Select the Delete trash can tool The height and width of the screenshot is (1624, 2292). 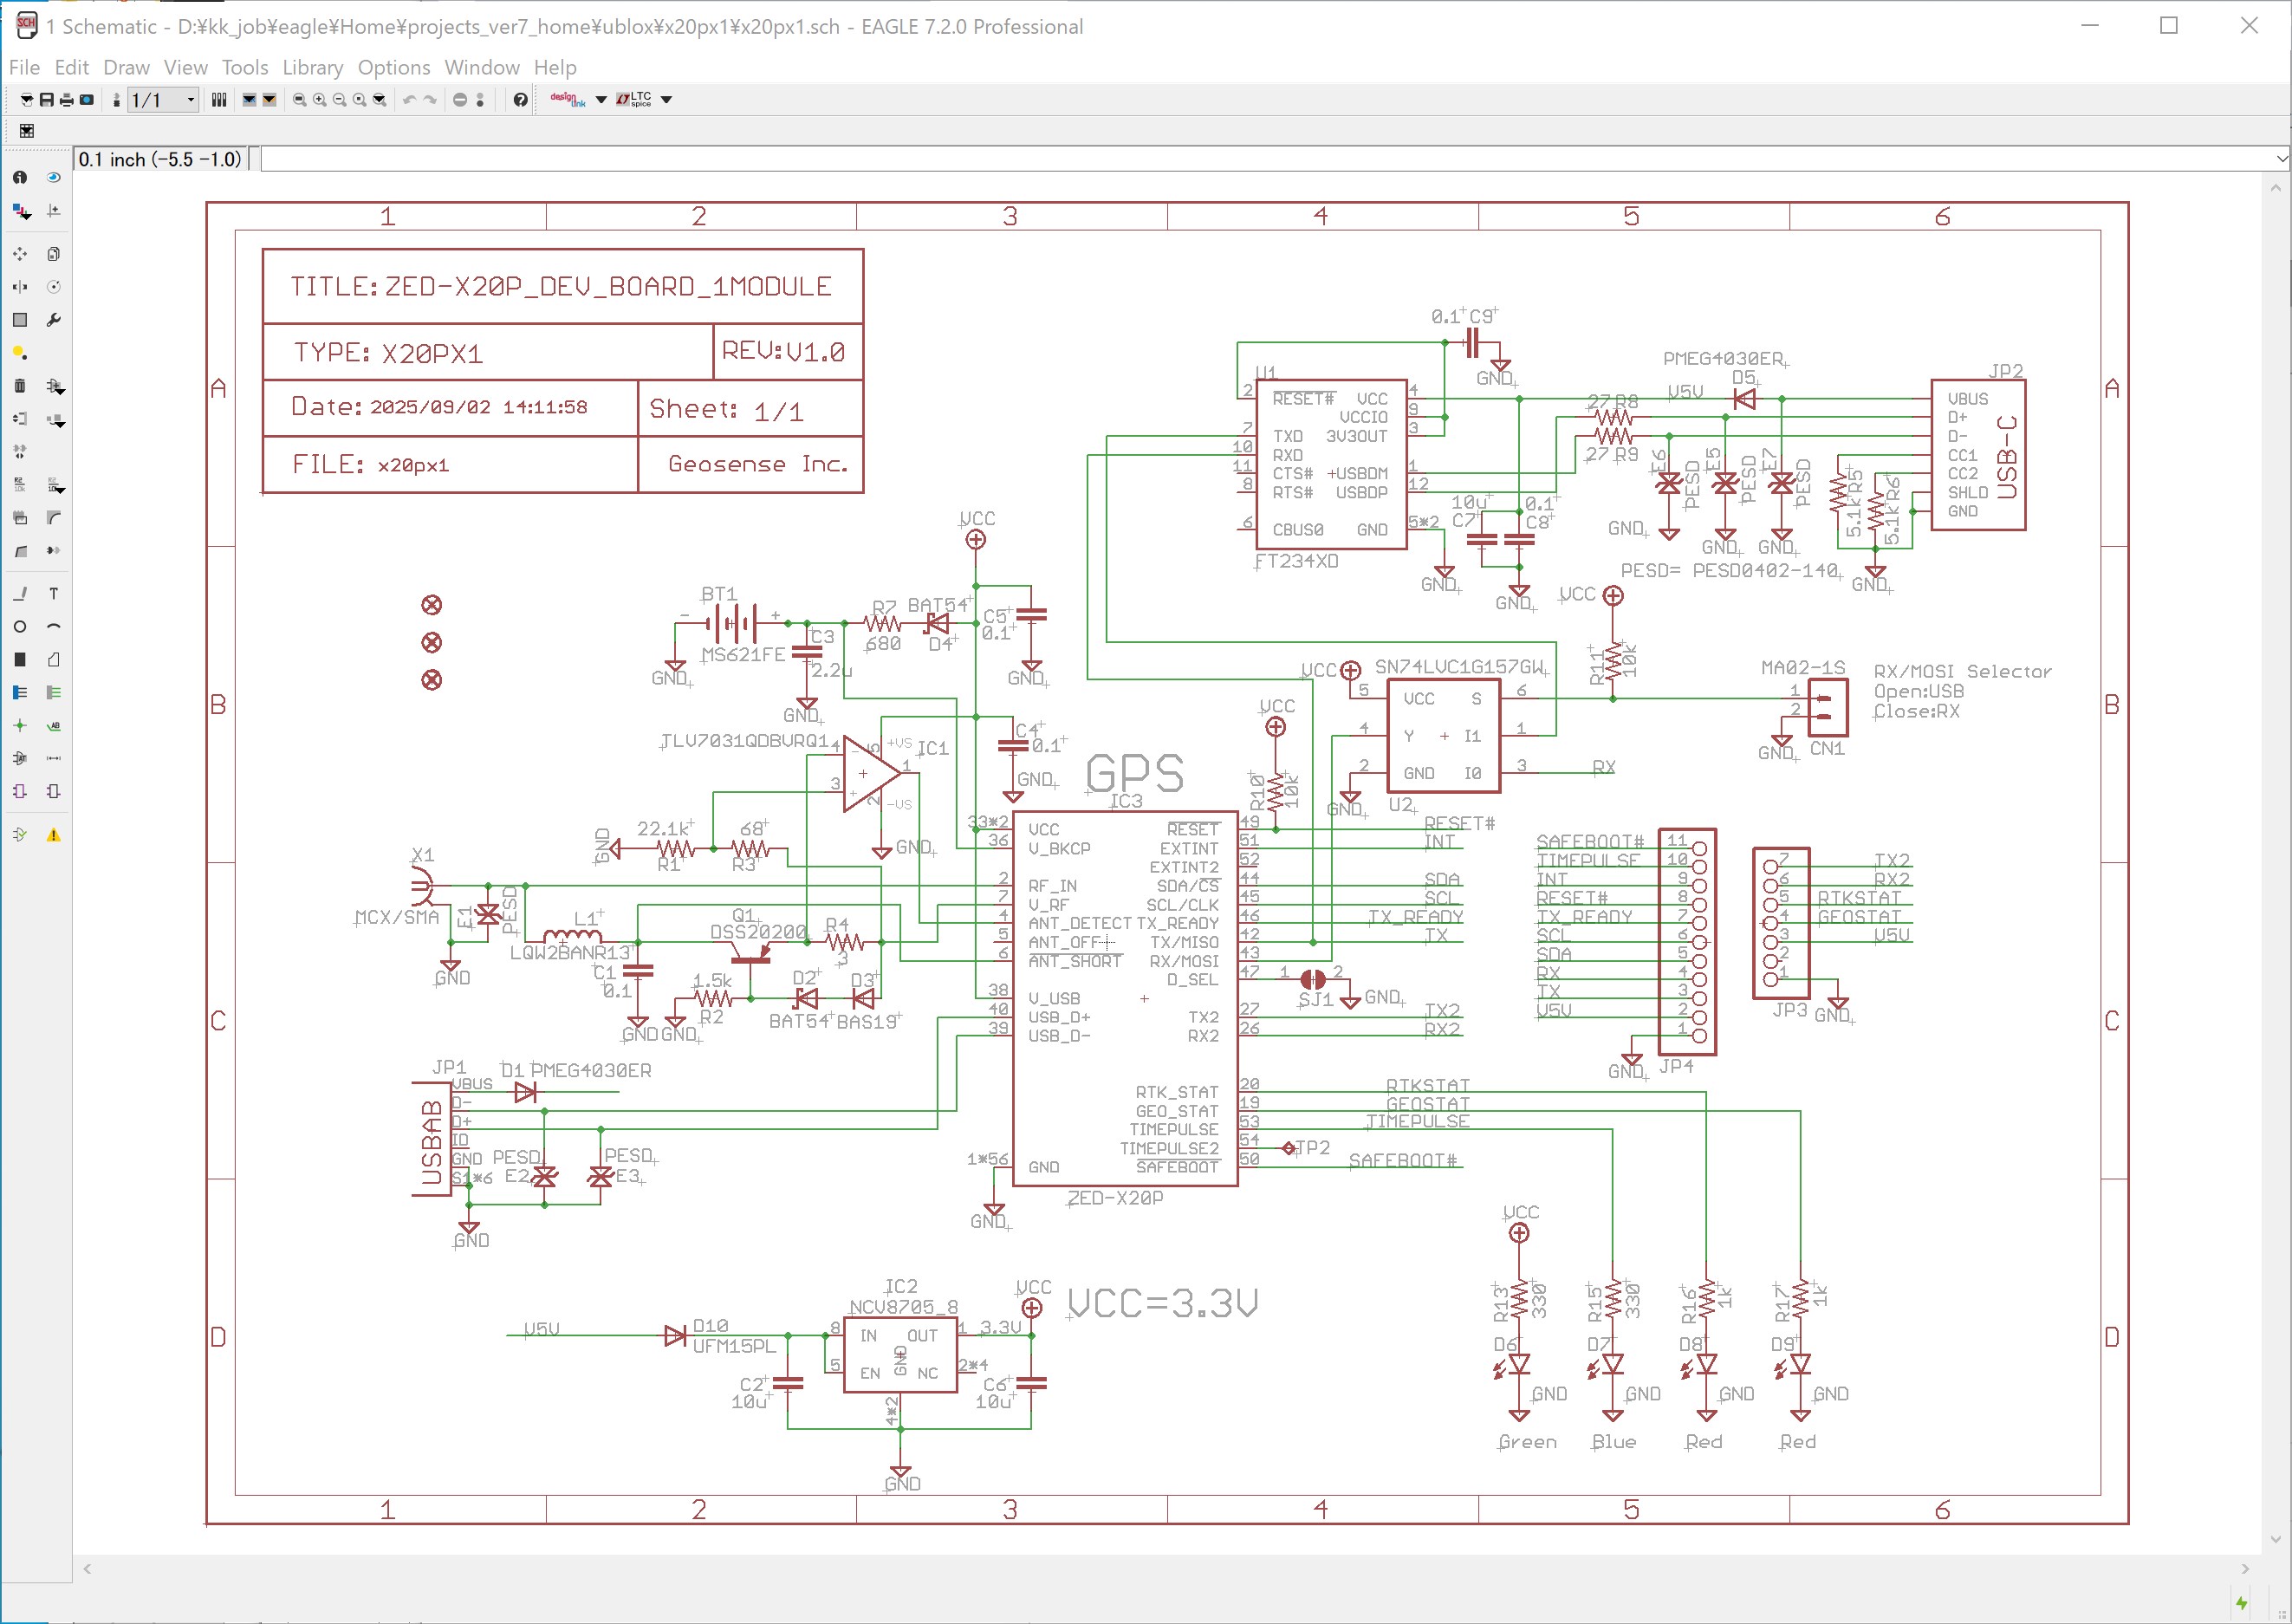click(19, 386)
